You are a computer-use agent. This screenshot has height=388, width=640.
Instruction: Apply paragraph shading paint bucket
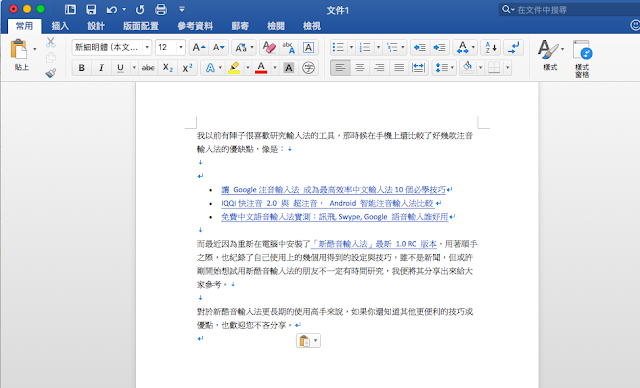pyautogui.click(x=468, y=68)
